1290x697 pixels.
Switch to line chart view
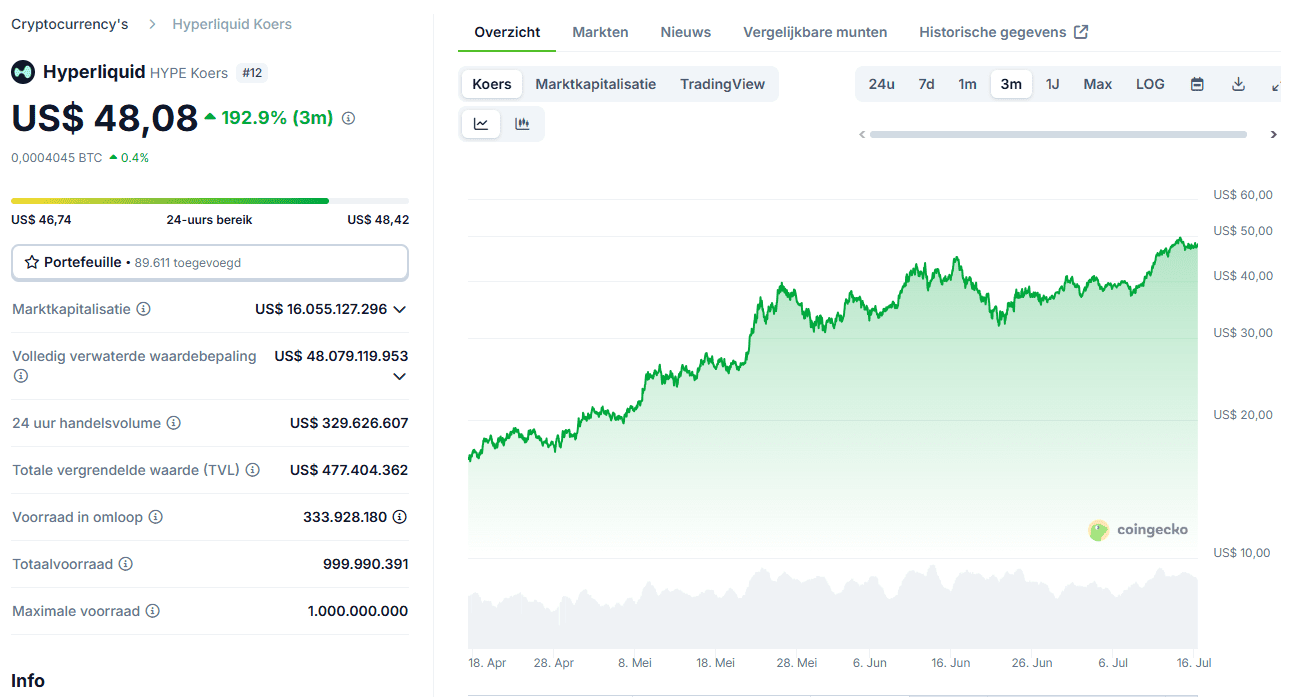481,124
